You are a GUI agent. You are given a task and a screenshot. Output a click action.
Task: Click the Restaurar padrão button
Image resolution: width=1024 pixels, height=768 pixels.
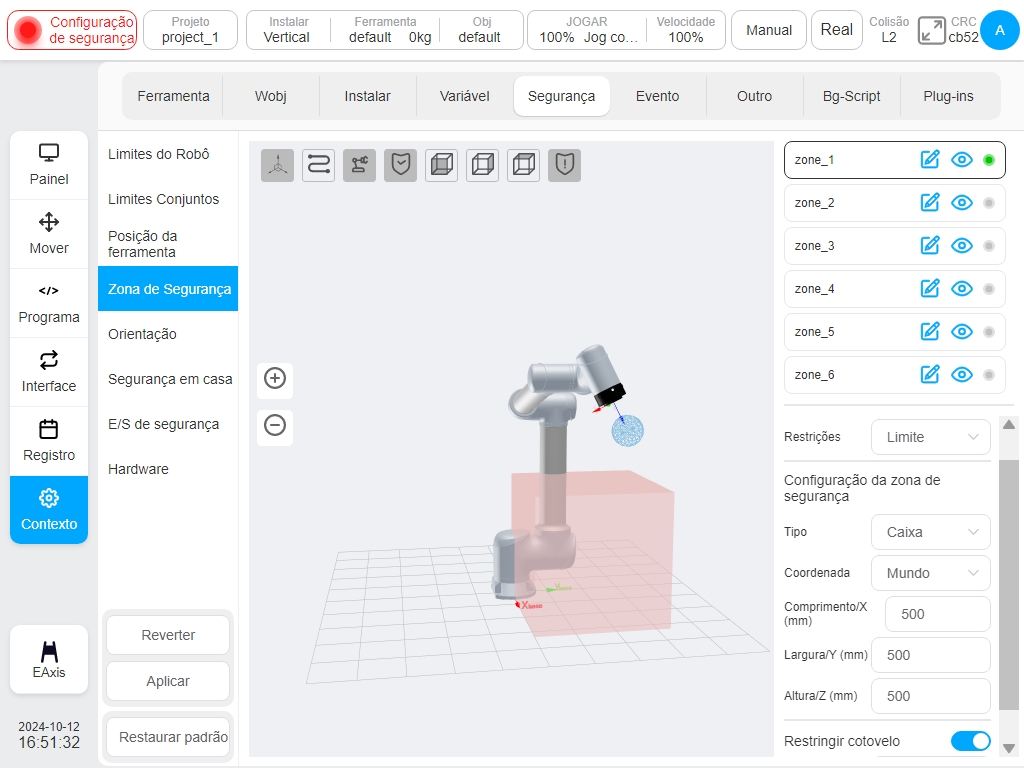(x=173, y=737)
